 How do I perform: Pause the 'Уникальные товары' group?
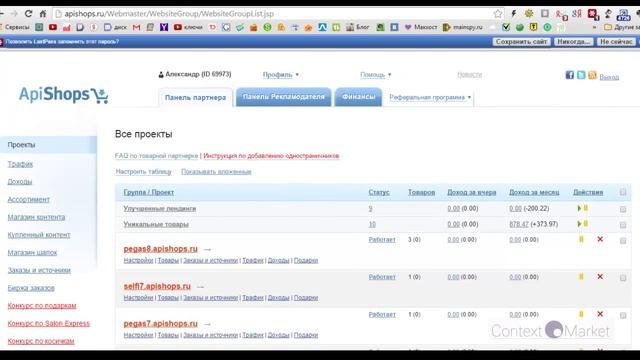(586, 224)
